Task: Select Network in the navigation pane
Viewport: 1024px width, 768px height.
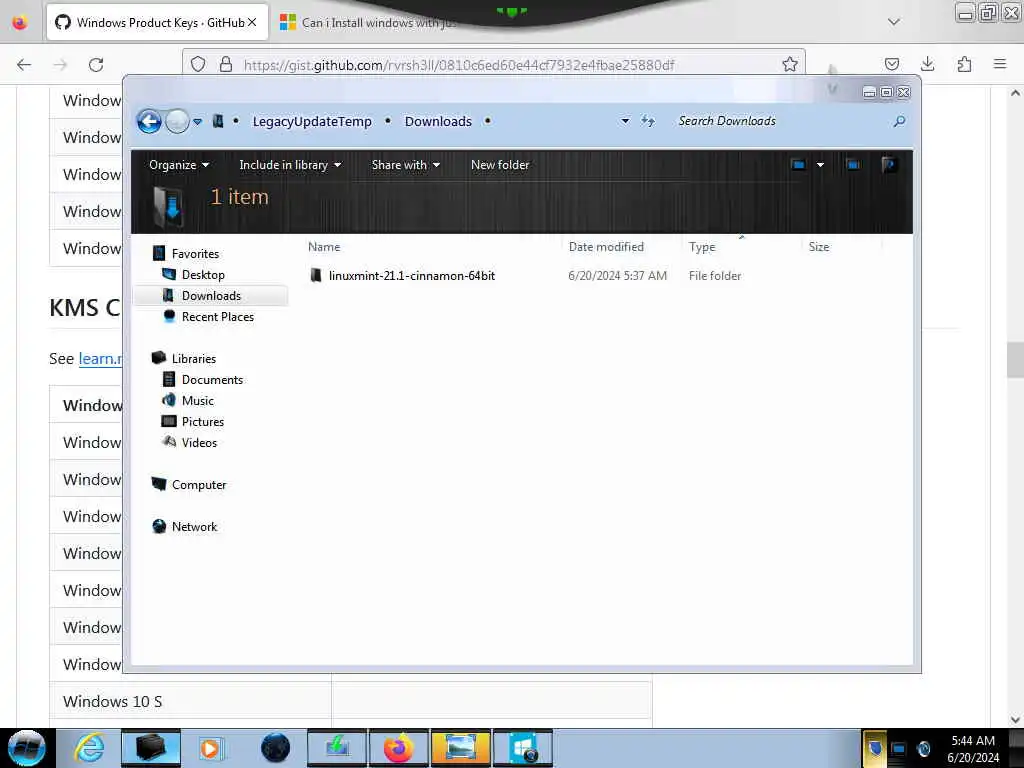Action: 194,526
